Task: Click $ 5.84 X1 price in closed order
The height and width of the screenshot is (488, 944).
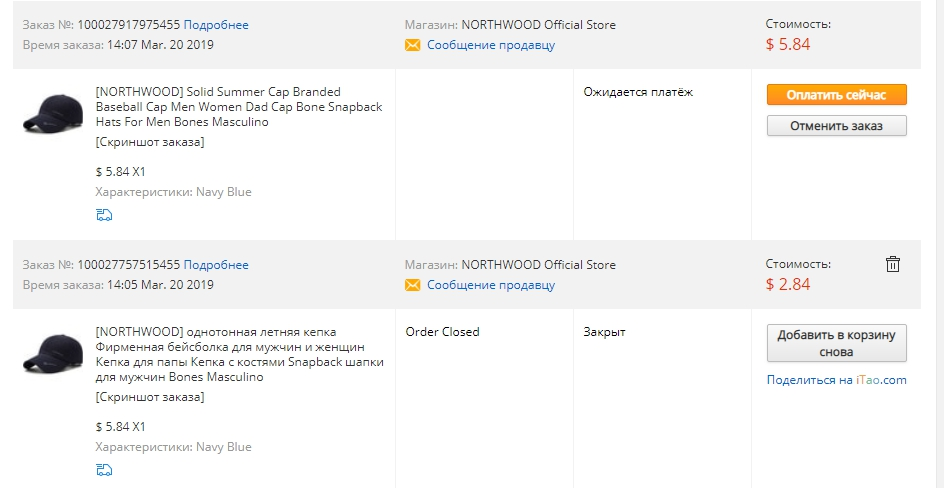Action: (x=120, y=427)
